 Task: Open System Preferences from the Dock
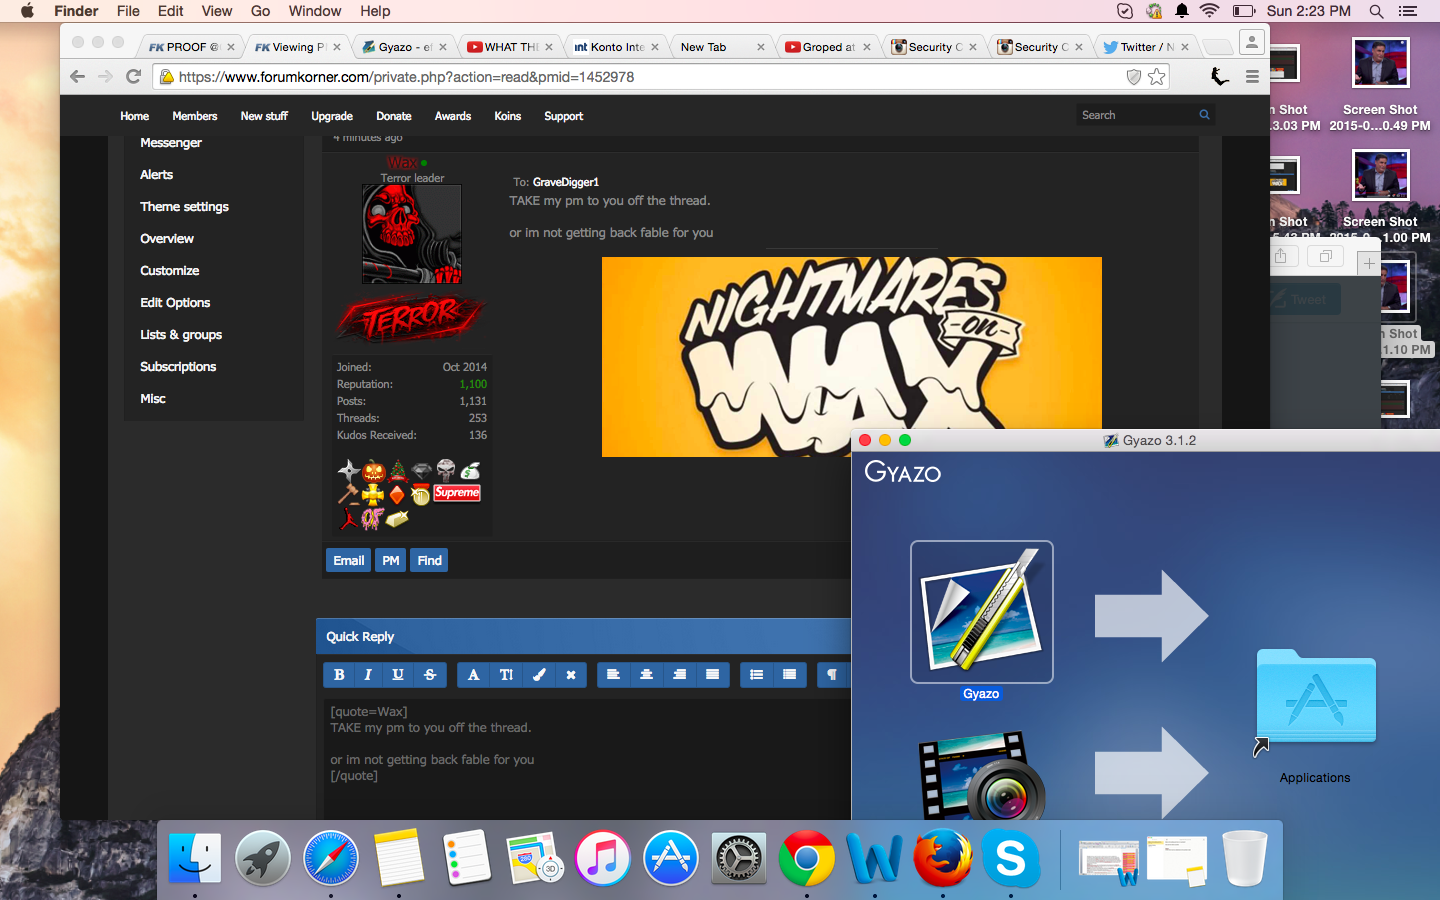739,858
